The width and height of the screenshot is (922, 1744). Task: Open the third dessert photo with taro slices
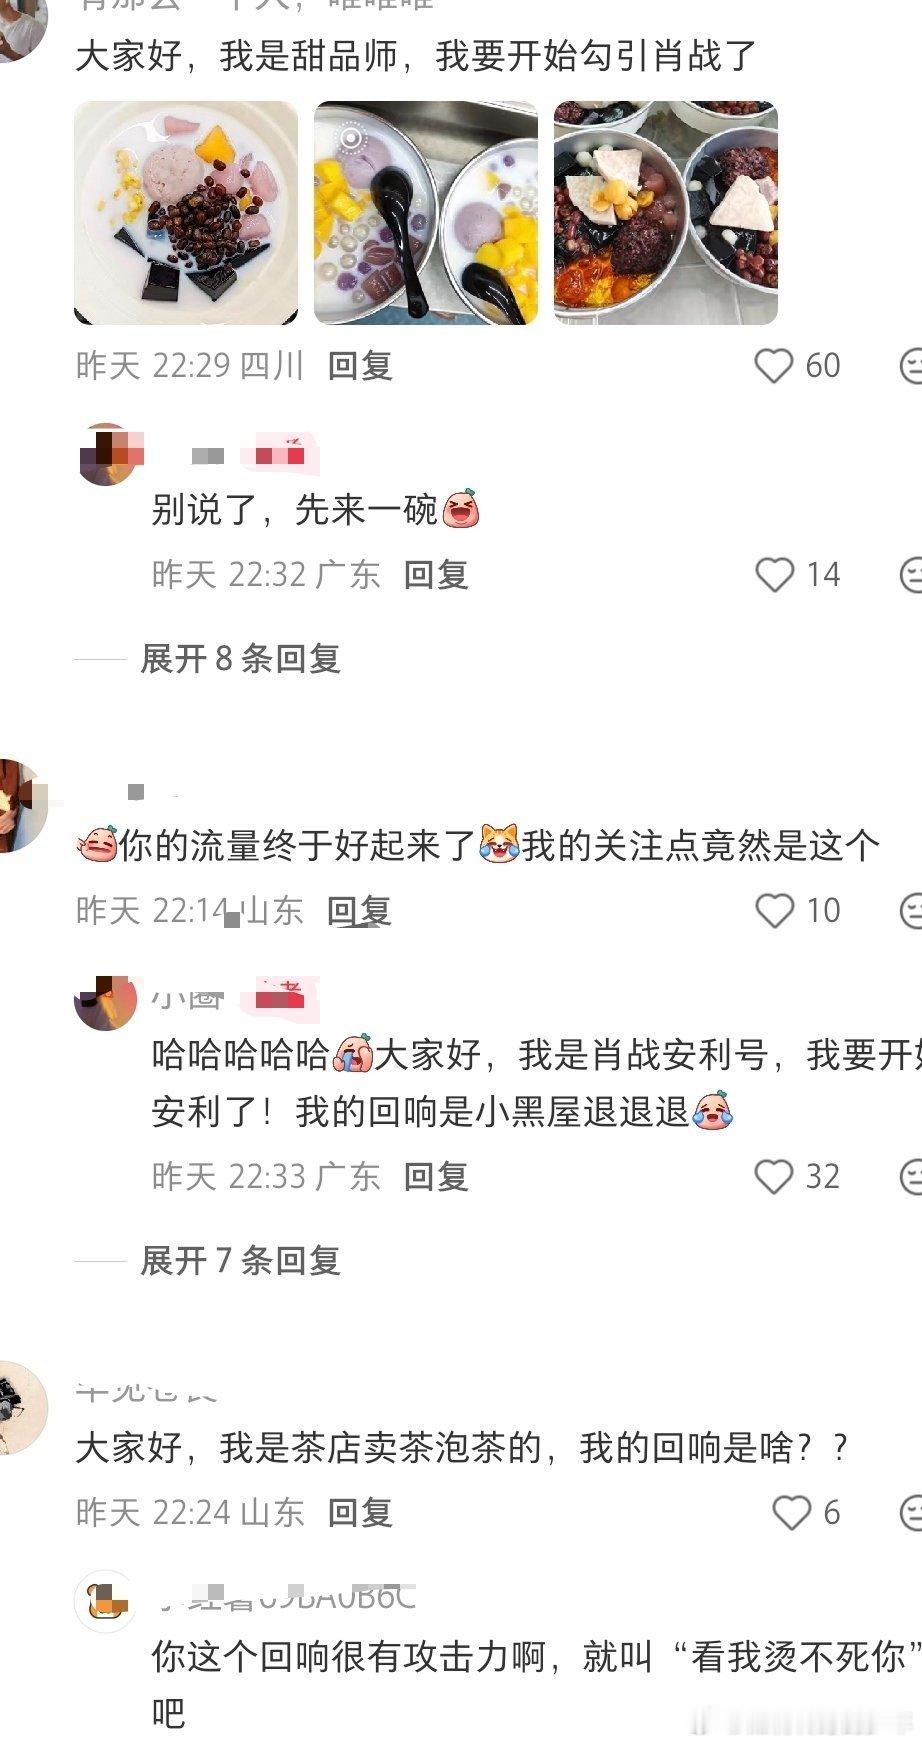pyautogui.click(x=666, y=213)
